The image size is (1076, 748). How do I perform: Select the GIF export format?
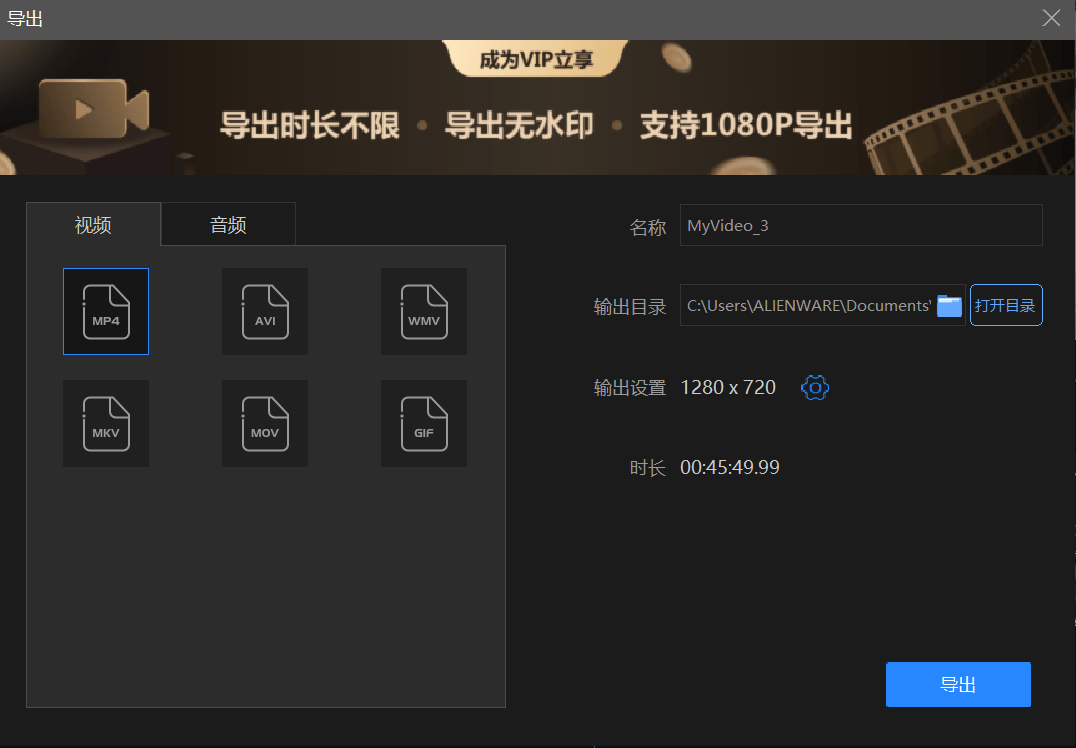(x=424, y=423)
